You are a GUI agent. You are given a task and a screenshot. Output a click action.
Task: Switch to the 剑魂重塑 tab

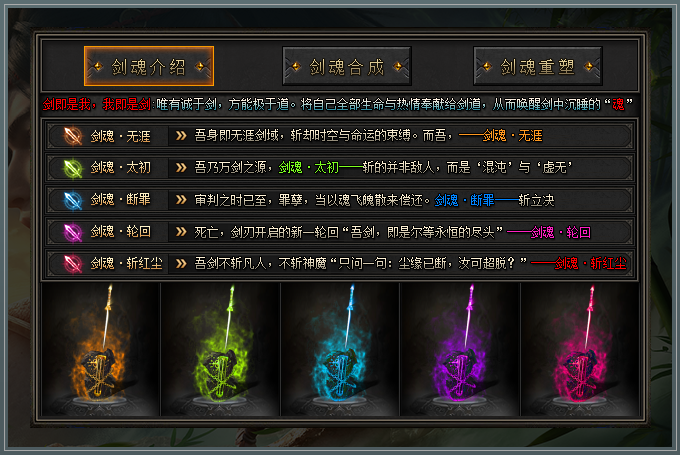point(538,66)
